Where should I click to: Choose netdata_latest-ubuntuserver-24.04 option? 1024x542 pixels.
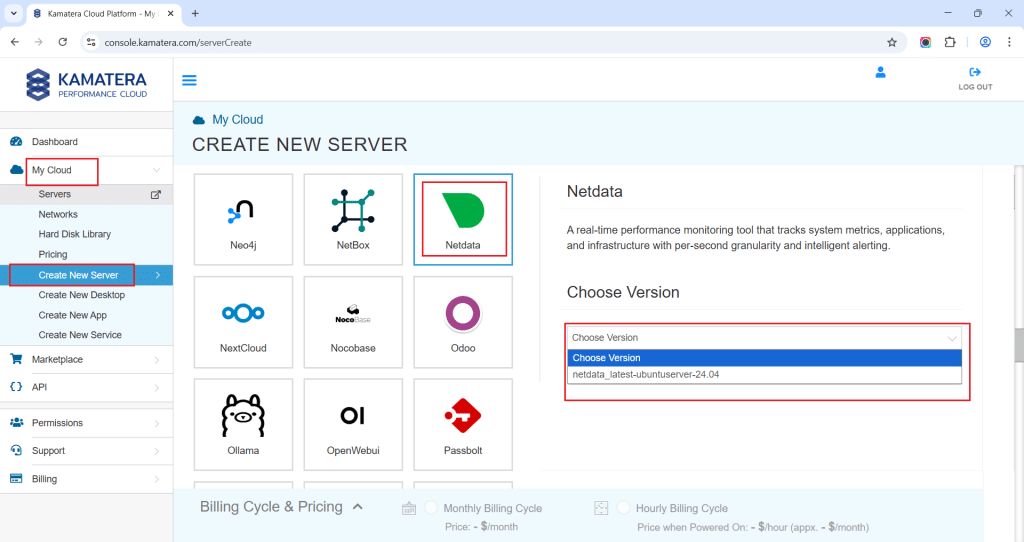pos(764,375)
